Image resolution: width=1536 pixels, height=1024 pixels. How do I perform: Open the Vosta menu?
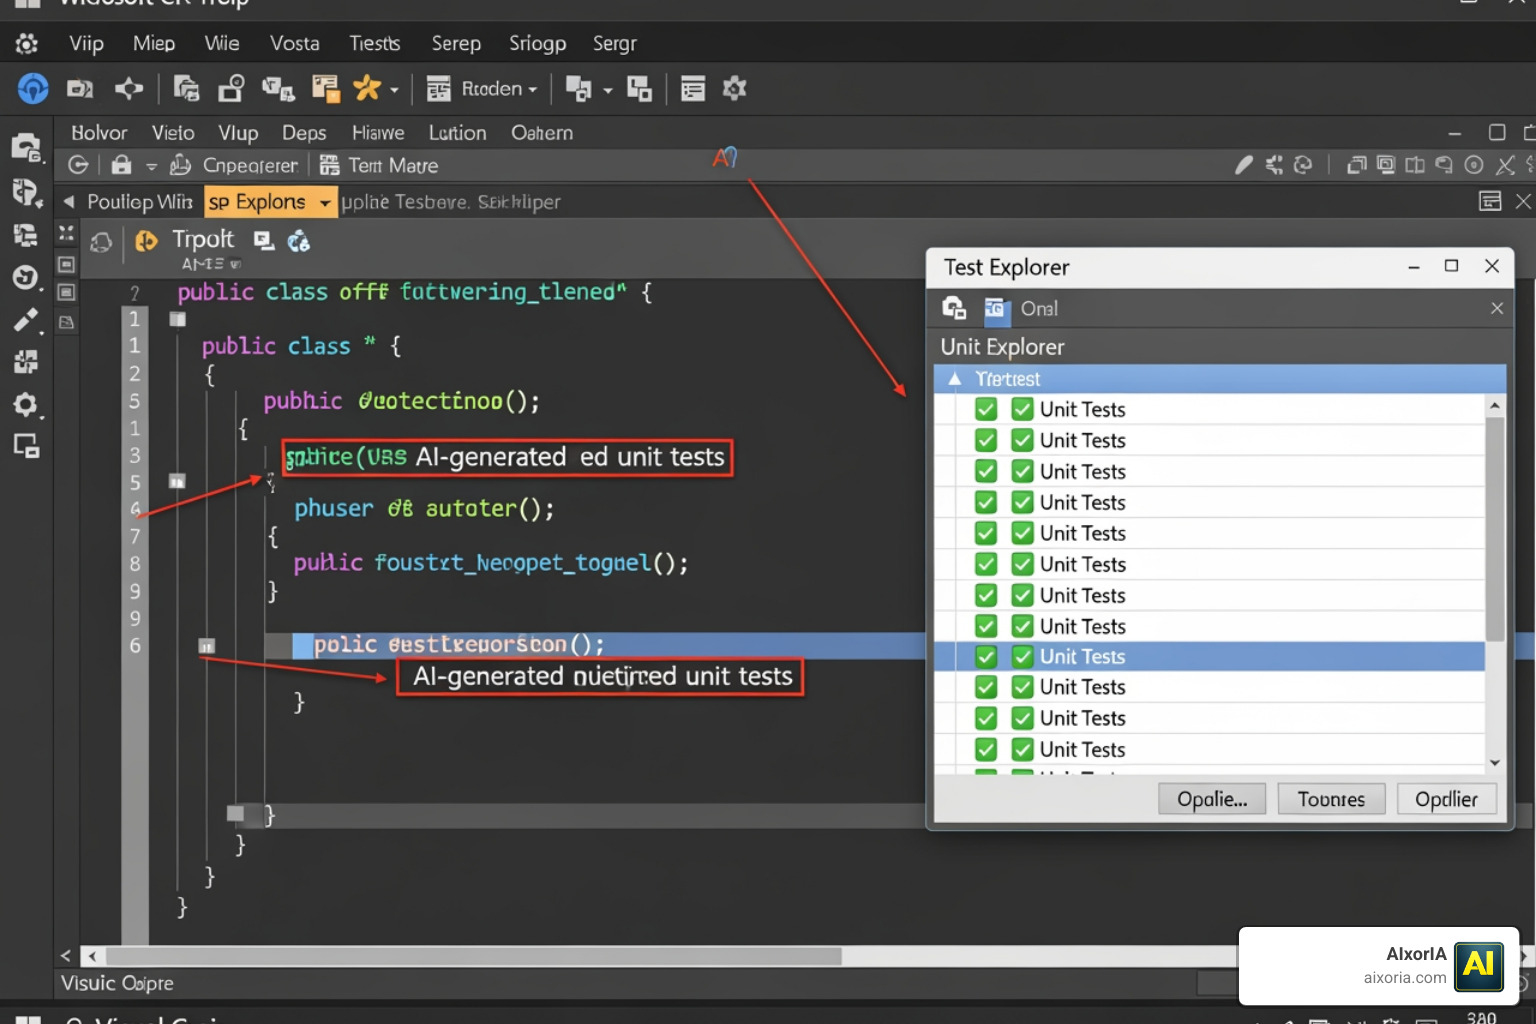pos(294,44)
